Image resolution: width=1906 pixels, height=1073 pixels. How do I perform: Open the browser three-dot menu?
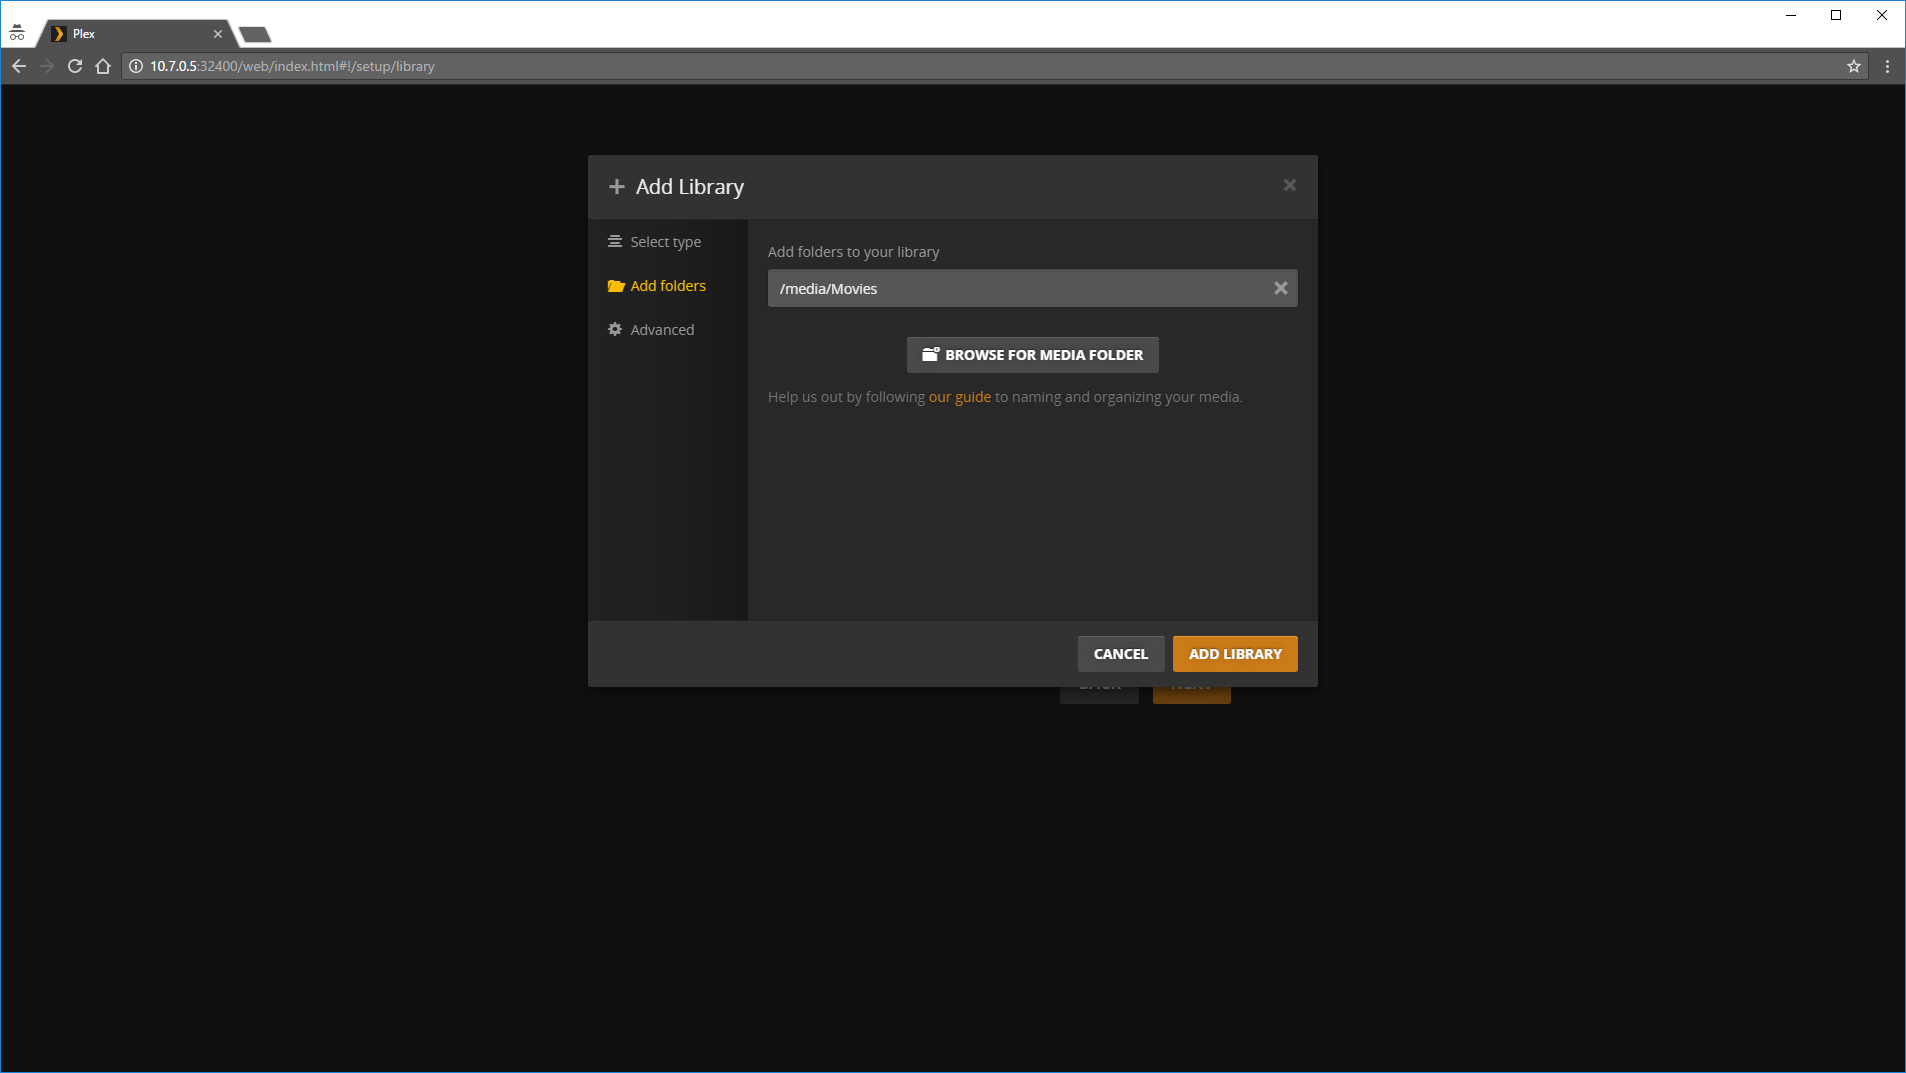point(1887,66)
